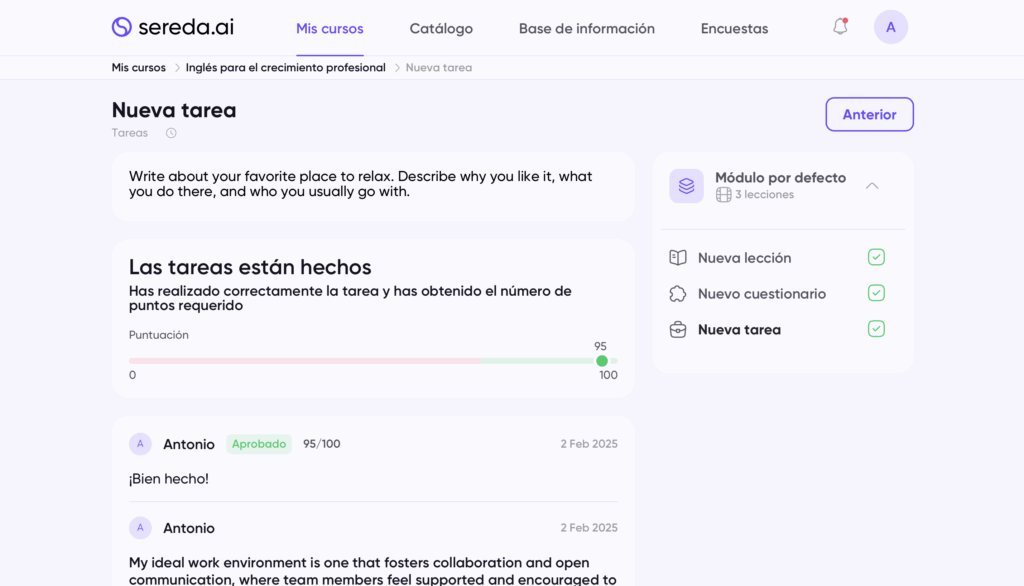Click the Nuevo cuestionario completion checkmark
This screenshot has height=586, width=1024.
(x=876, y=293)
